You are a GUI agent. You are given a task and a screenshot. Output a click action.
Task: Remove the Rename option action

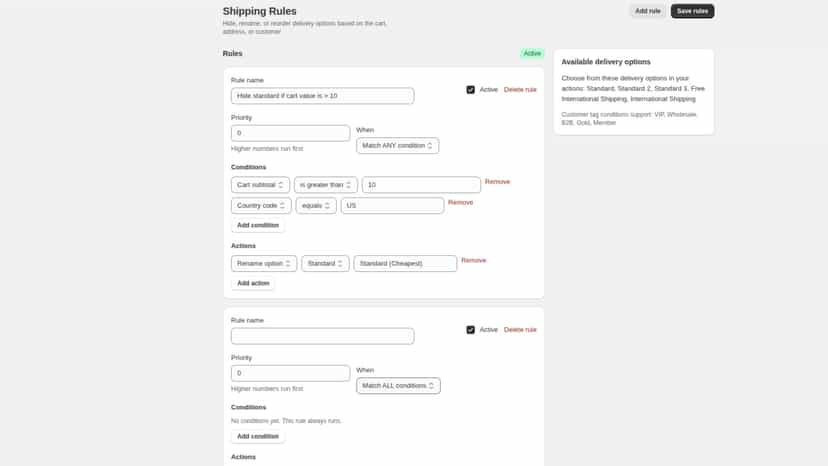click(x=473, y=260)
